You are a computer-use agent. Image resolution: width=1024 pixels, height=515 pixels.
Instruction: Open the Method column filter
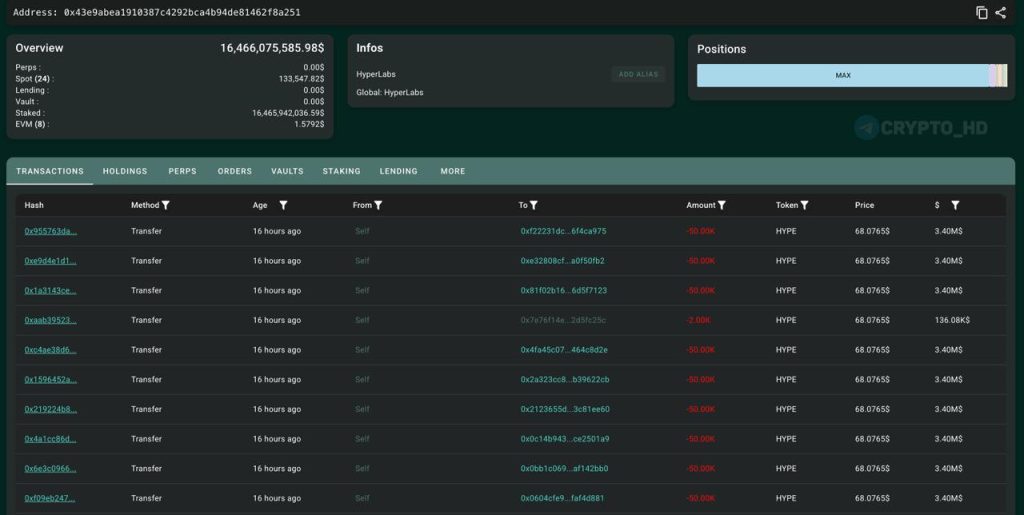pos(166,205)
